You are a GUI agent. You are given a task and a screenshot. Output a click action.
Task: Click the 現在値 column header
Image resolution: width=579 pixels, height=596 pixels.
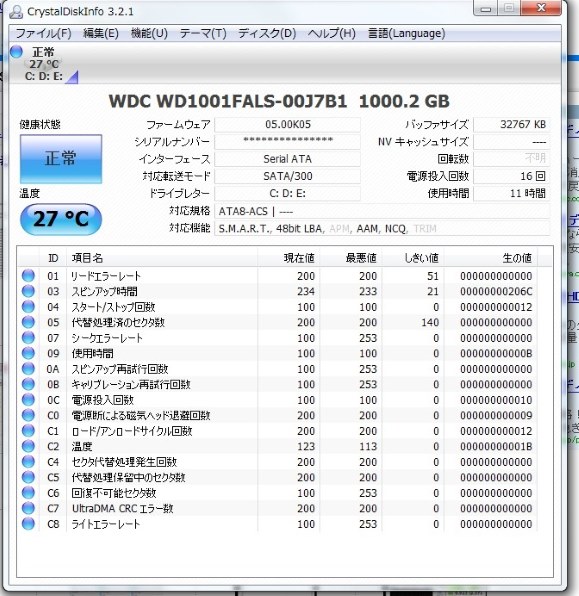(289, 258)
